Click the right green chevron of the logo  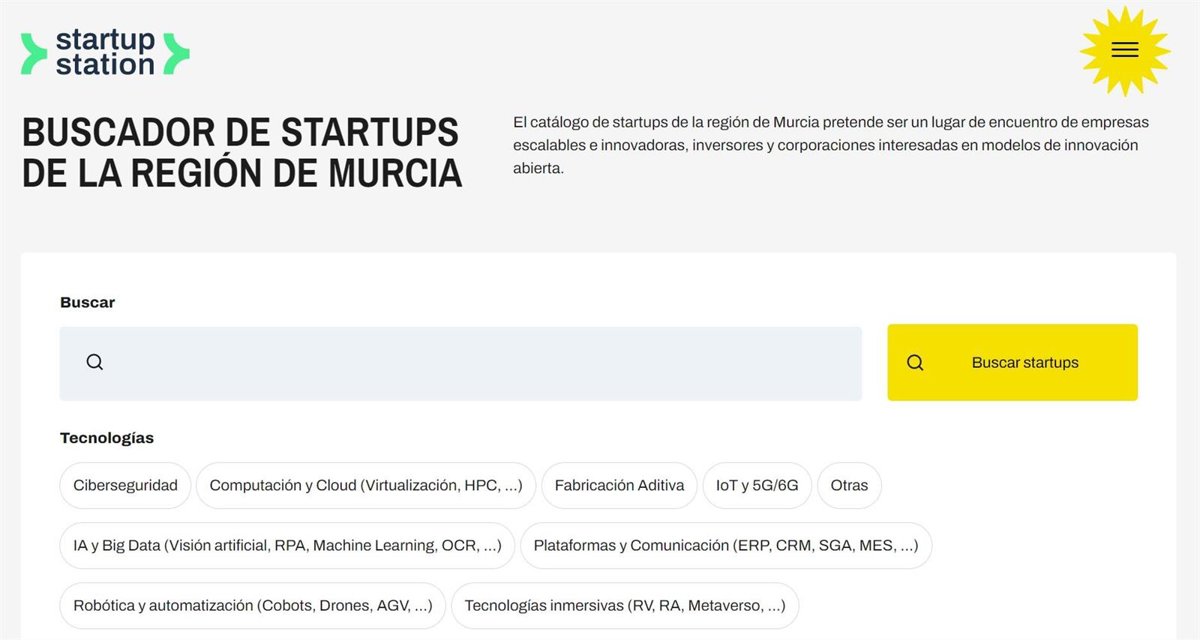tap(176, 53)
